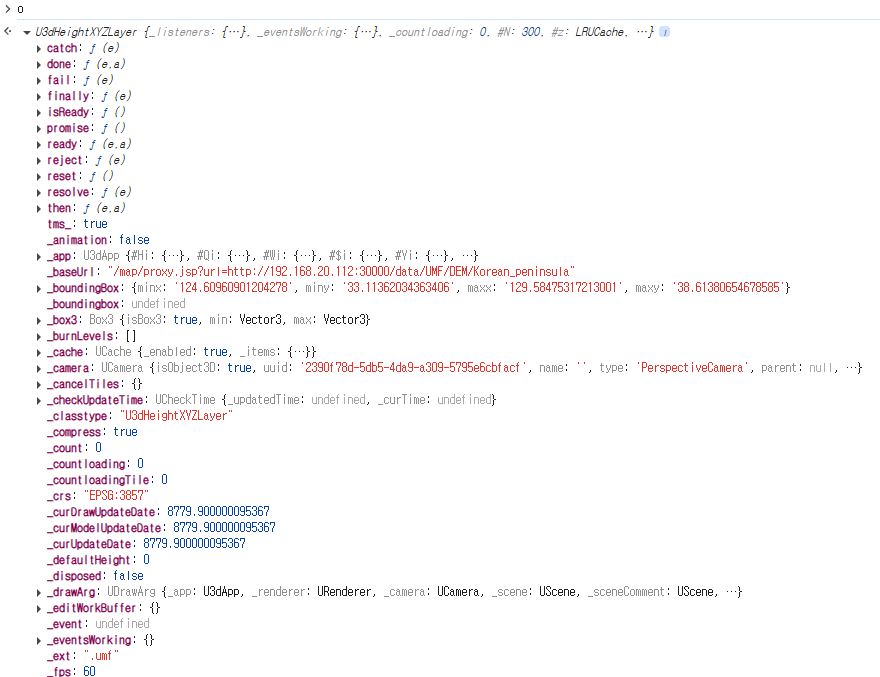Expand the _boundingBox object
Image resolution: width=880 pixels, height=677 pixels.
pyautogui.click(x=39, y=289)
